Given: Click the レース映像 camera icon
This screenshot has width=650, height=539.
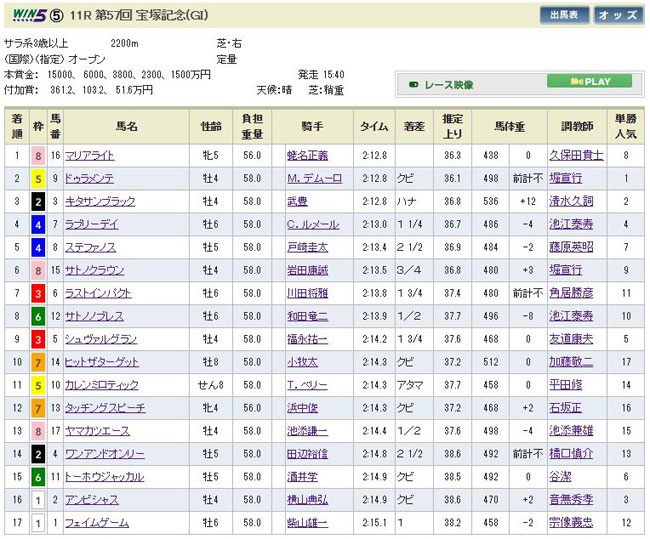Looking at the screenshot, I should click(411, 84).
